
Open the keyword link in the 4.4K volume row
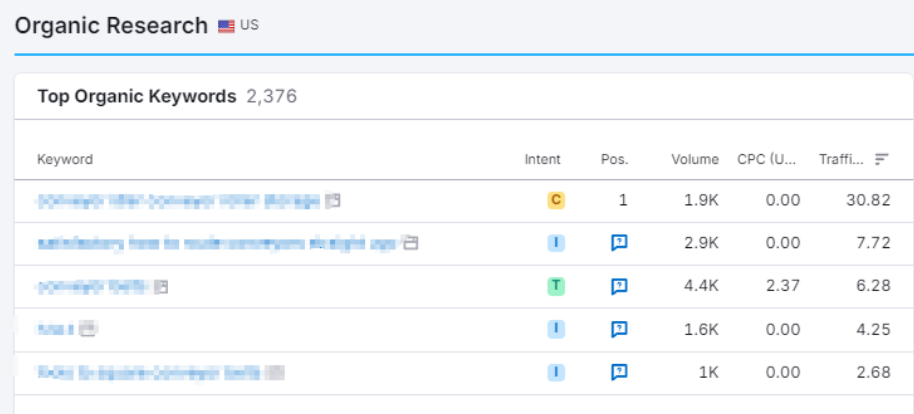tap(92, 287)
